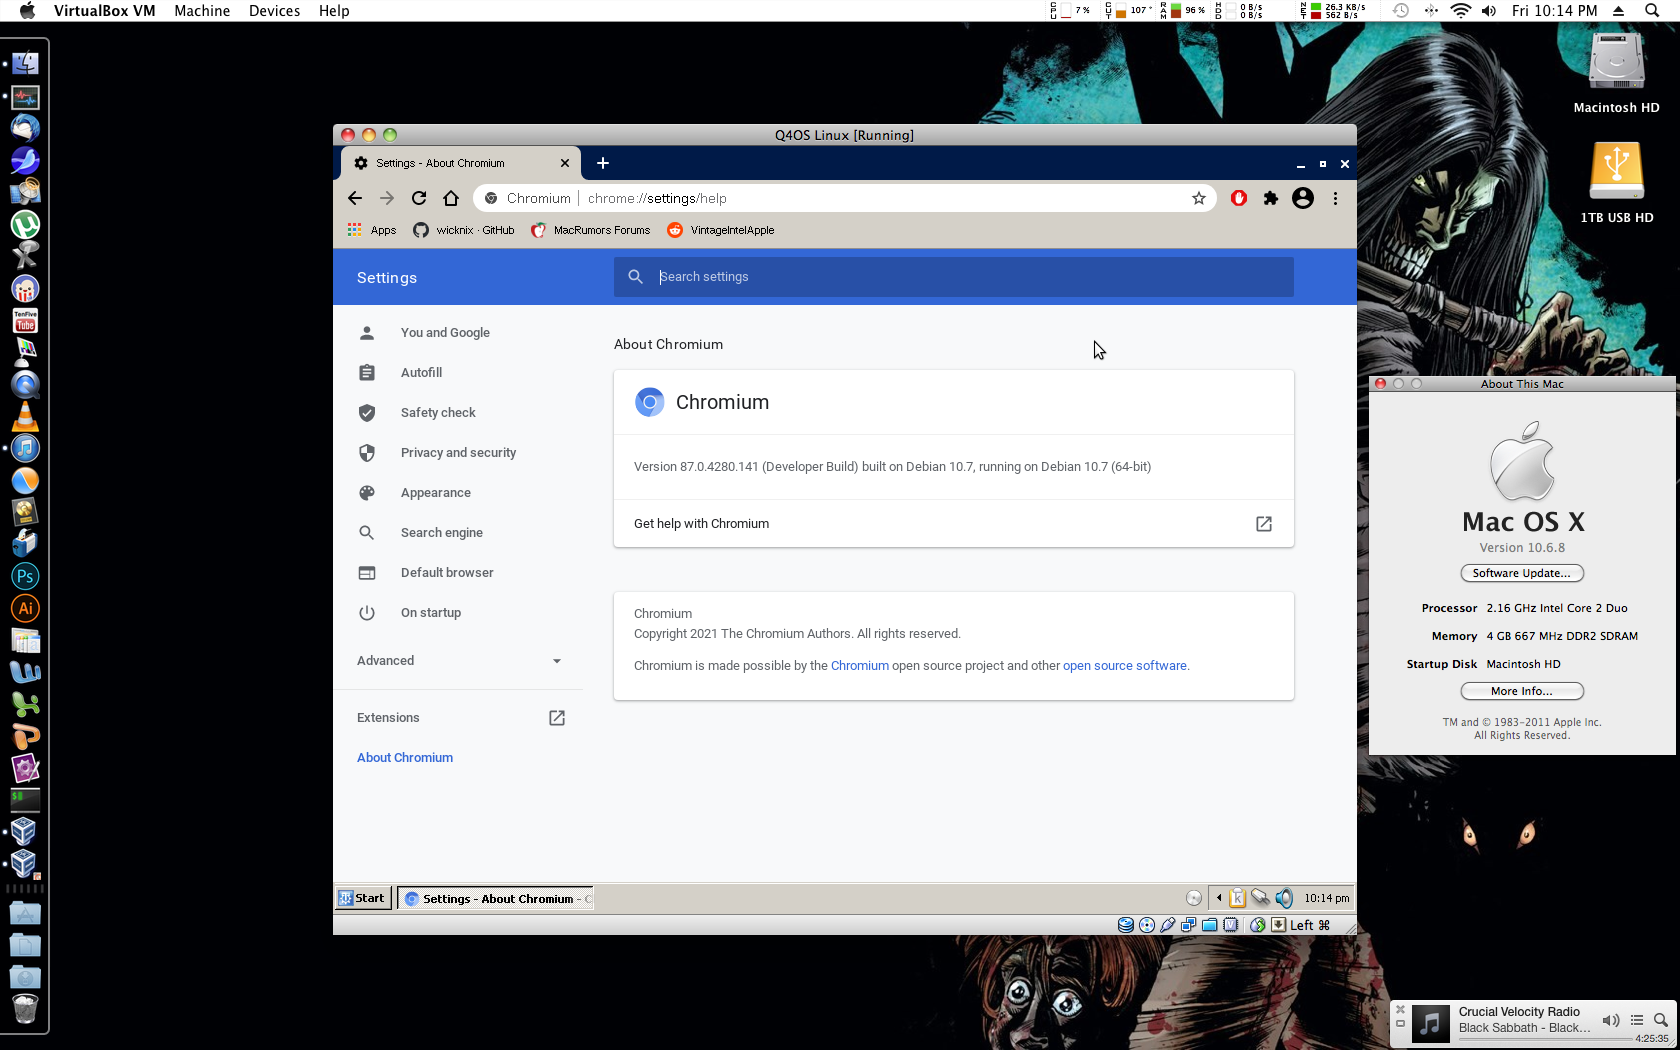The width and height of the screenshot is (1680, 1050).
Task: Open the VintageIntelApple bookmark
Action: point(721,230)
